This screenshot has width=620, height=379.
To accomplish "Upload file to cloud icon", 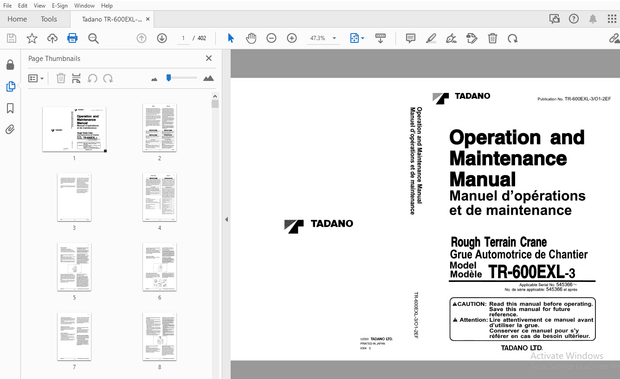I will pos(52,38).
